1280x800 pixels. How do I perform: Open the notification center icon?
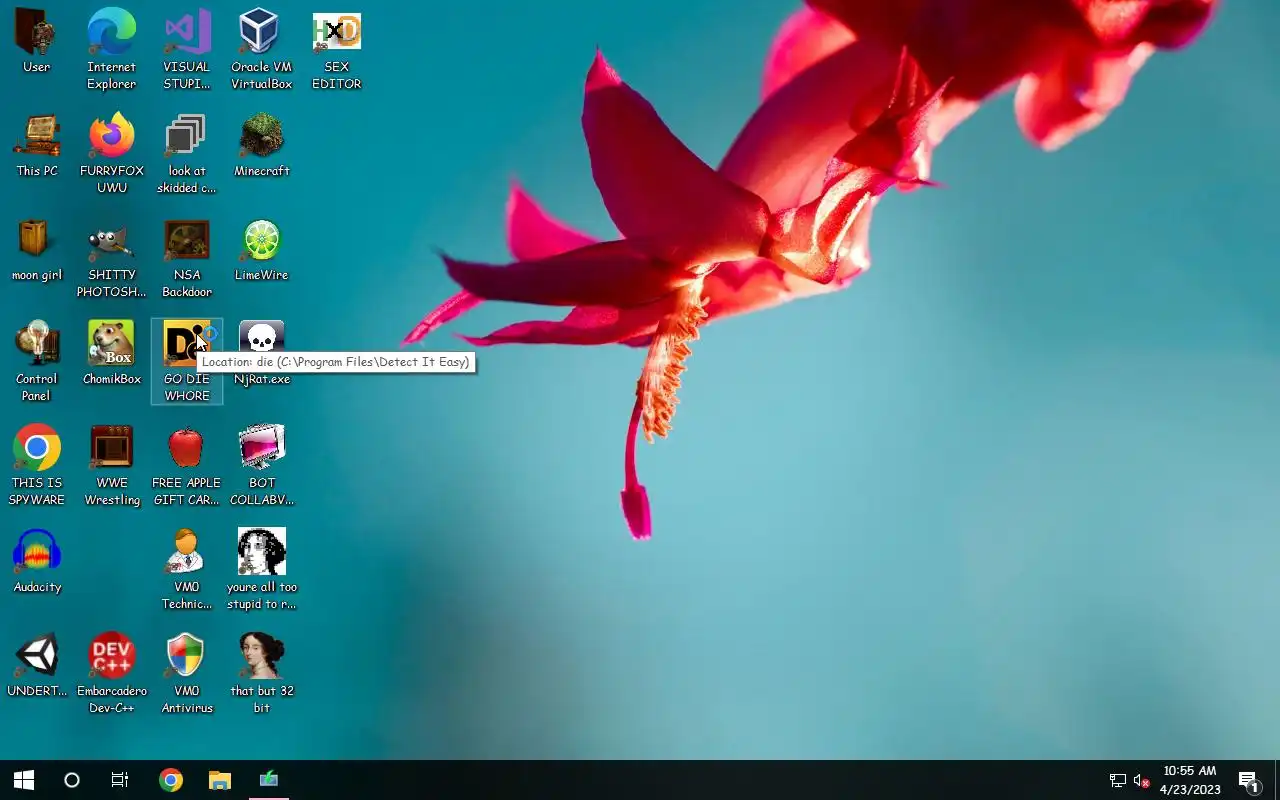point(1248,780)
